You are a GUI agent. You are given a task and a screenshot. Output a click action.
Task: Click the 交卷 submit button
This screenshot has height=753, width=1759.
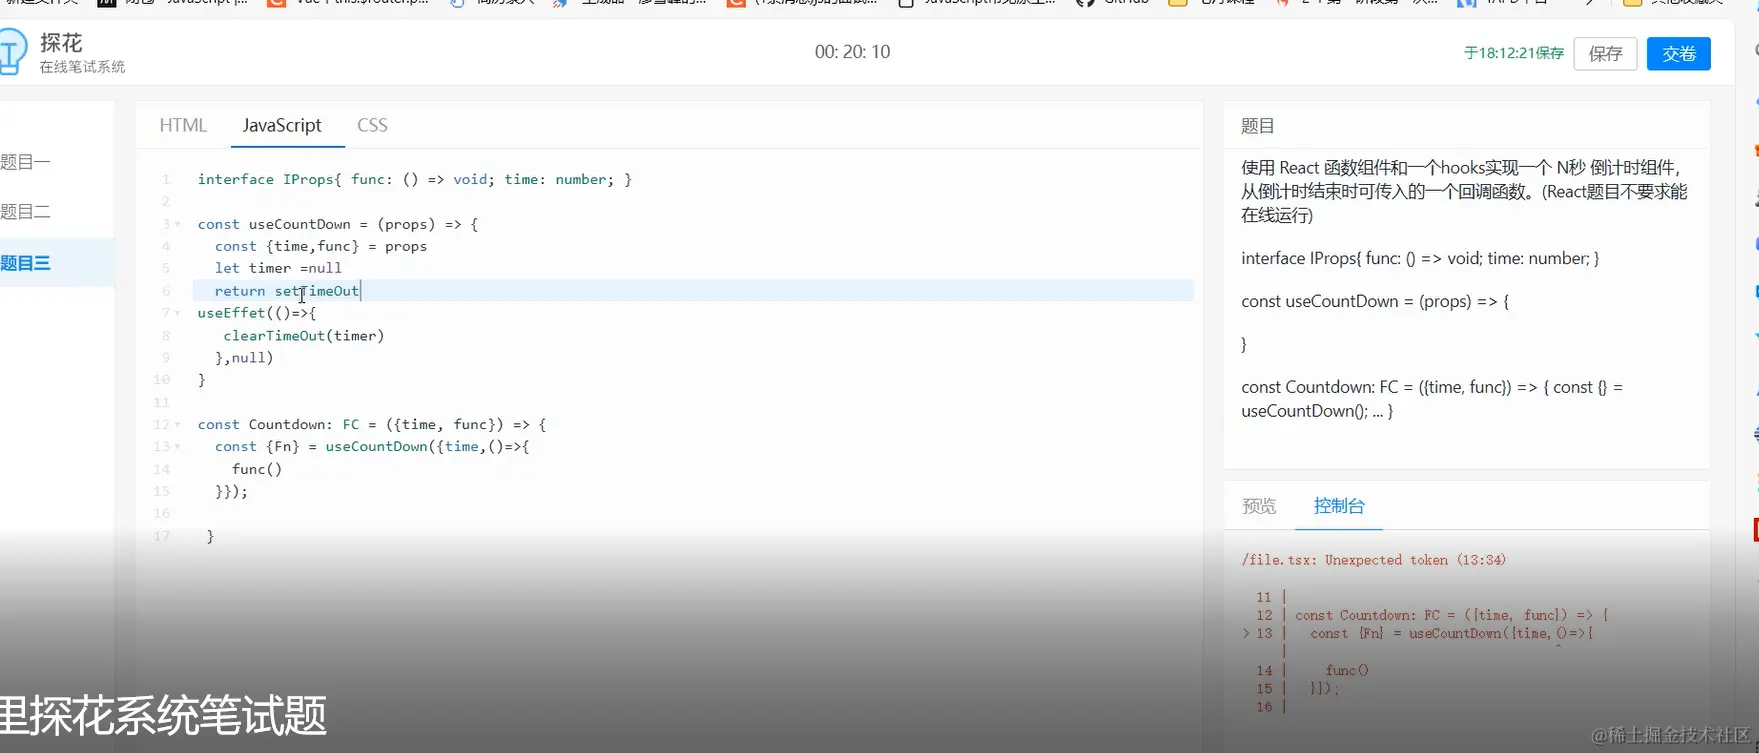coord(1678,54)
